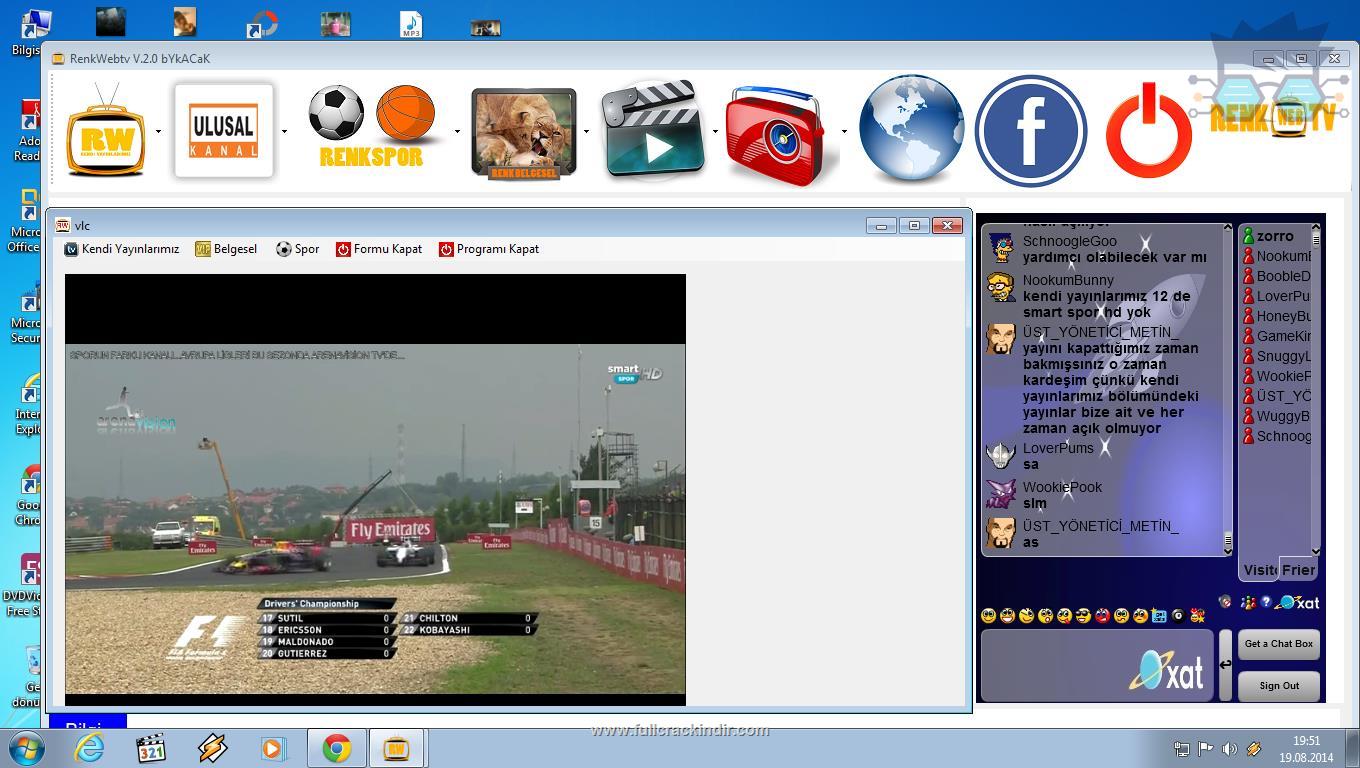Select user BoobleD in visitor list
Viewport: 1360px width, 768px height.
[x=1276, y=276]
